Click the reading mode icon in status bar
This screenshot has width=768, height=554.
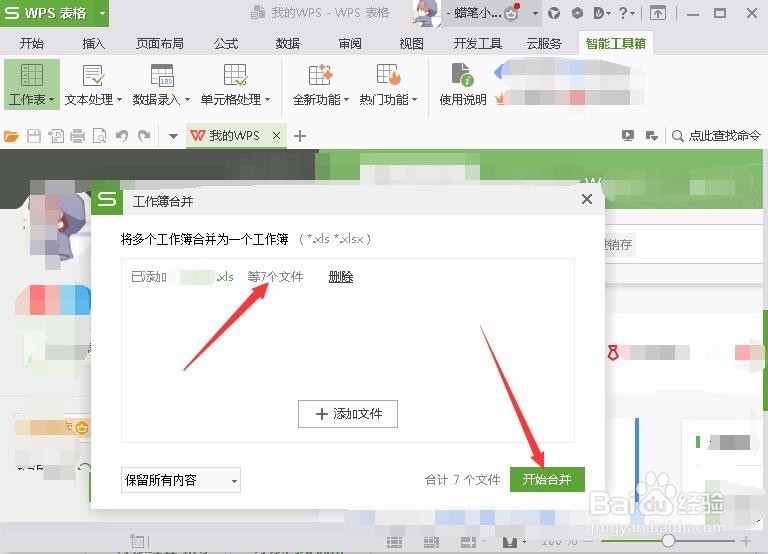pos(468,542)
